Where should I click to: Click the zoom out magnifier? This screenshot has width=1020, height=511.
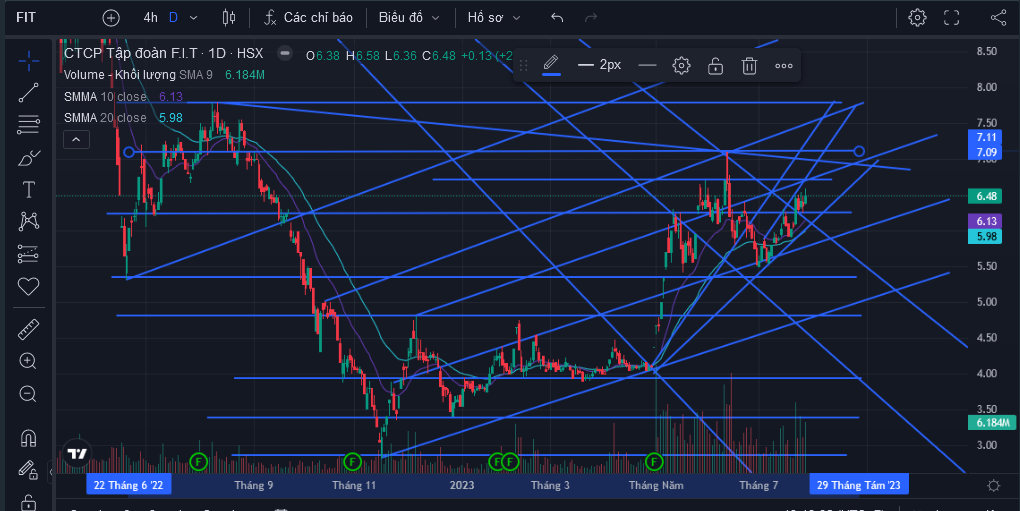point(28,394)
